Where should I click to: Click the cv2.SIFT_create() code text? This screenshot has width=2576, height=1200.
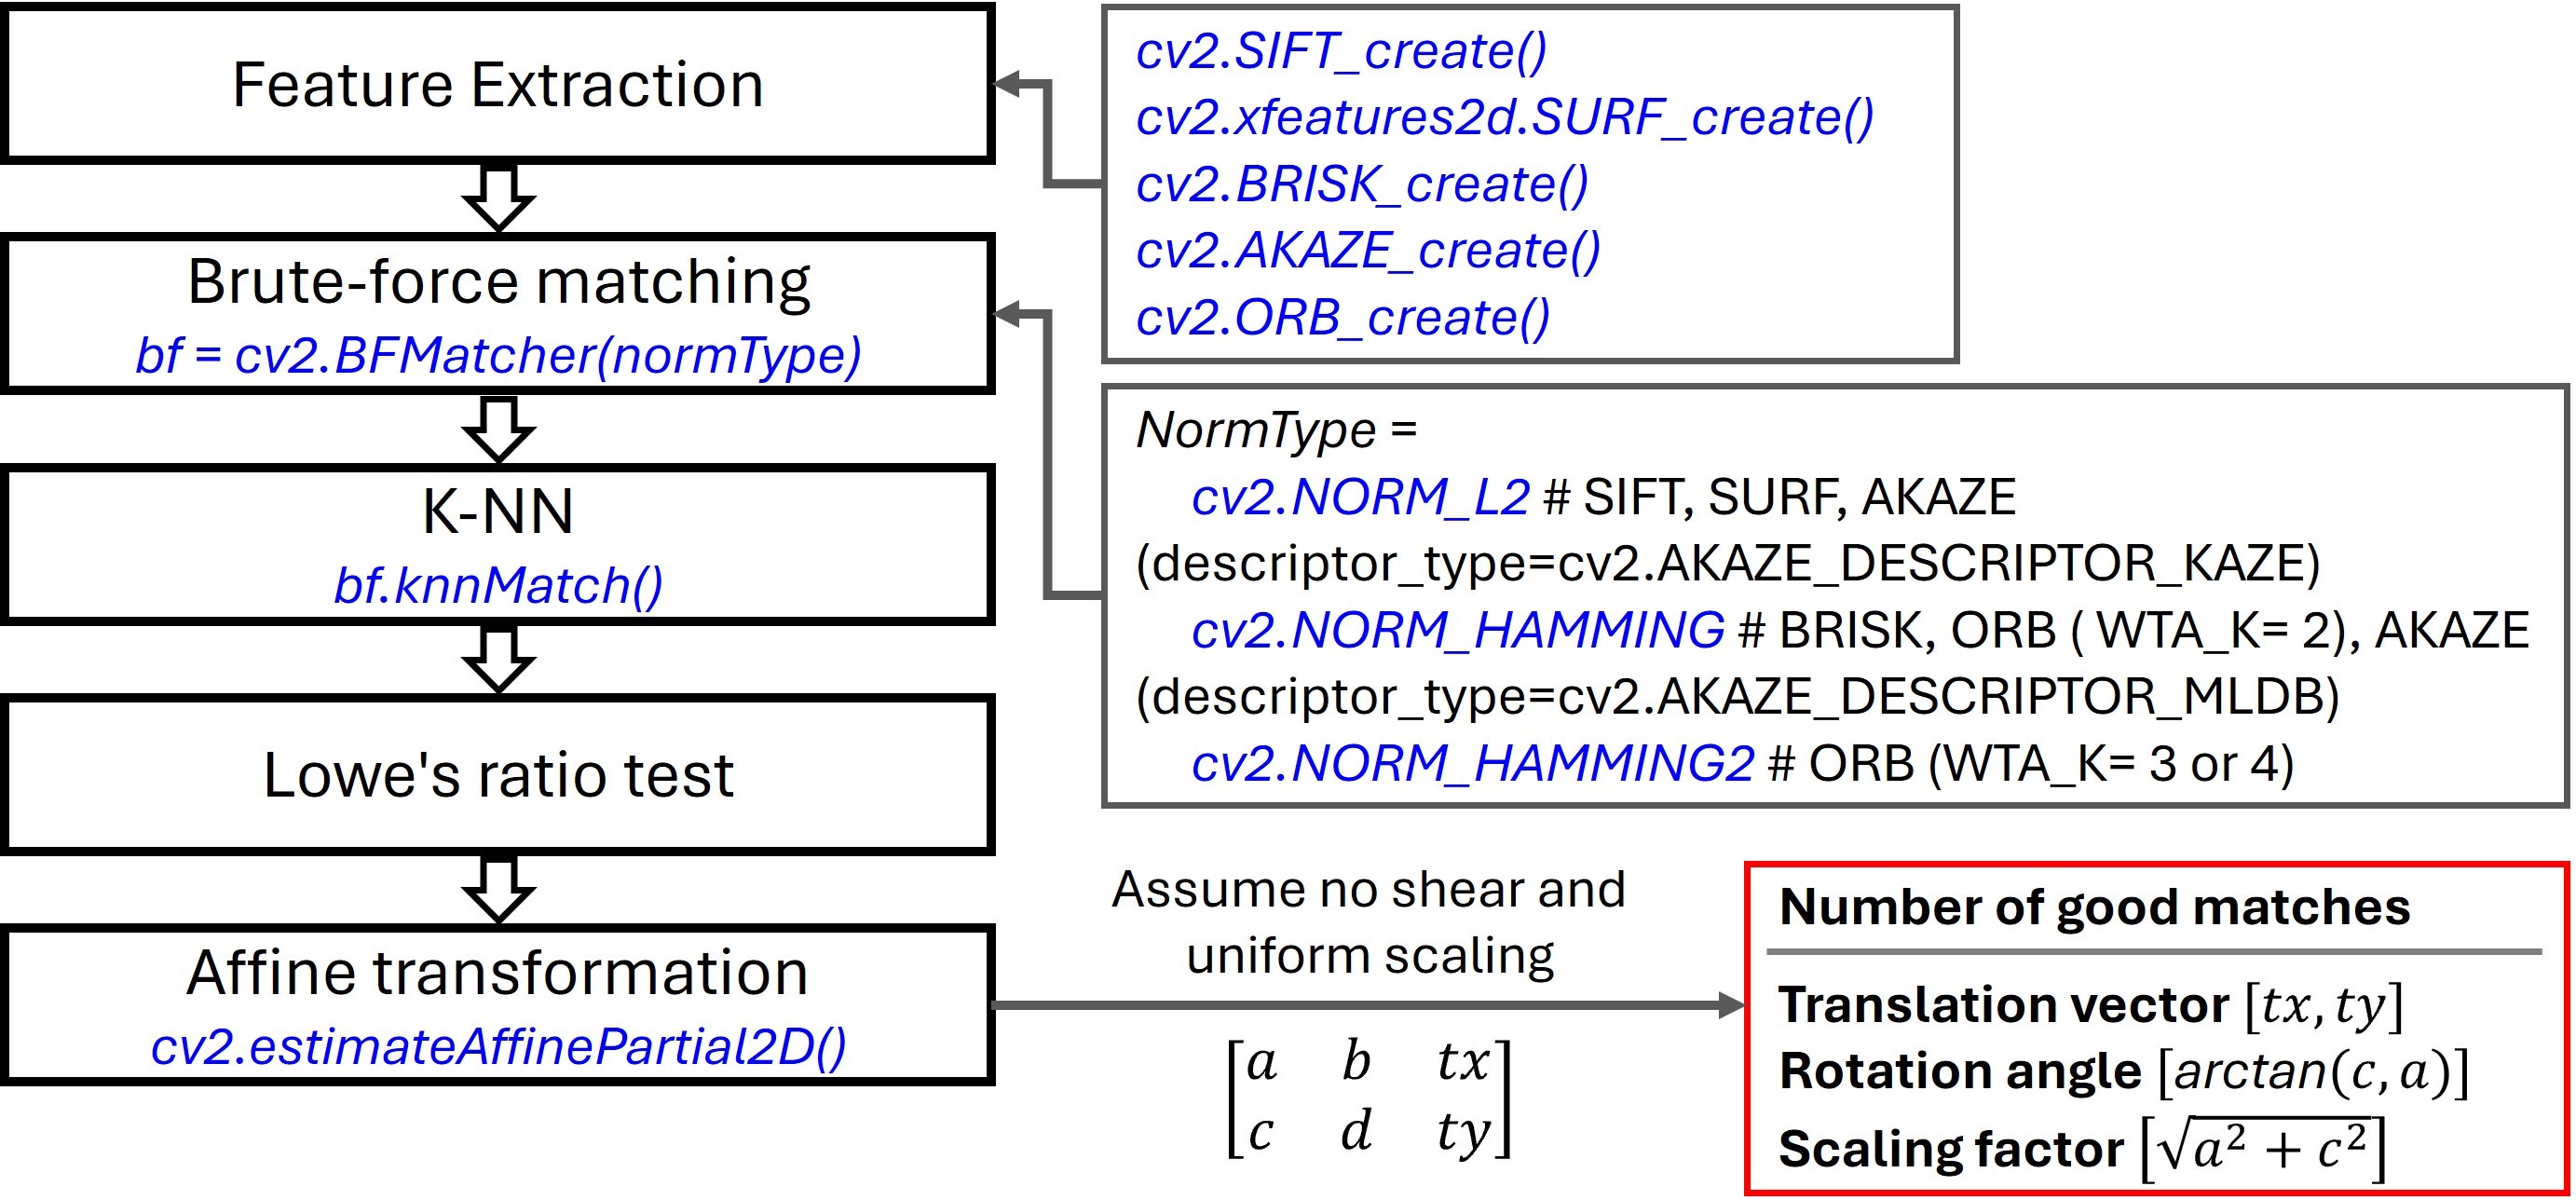click(1340, 51)
